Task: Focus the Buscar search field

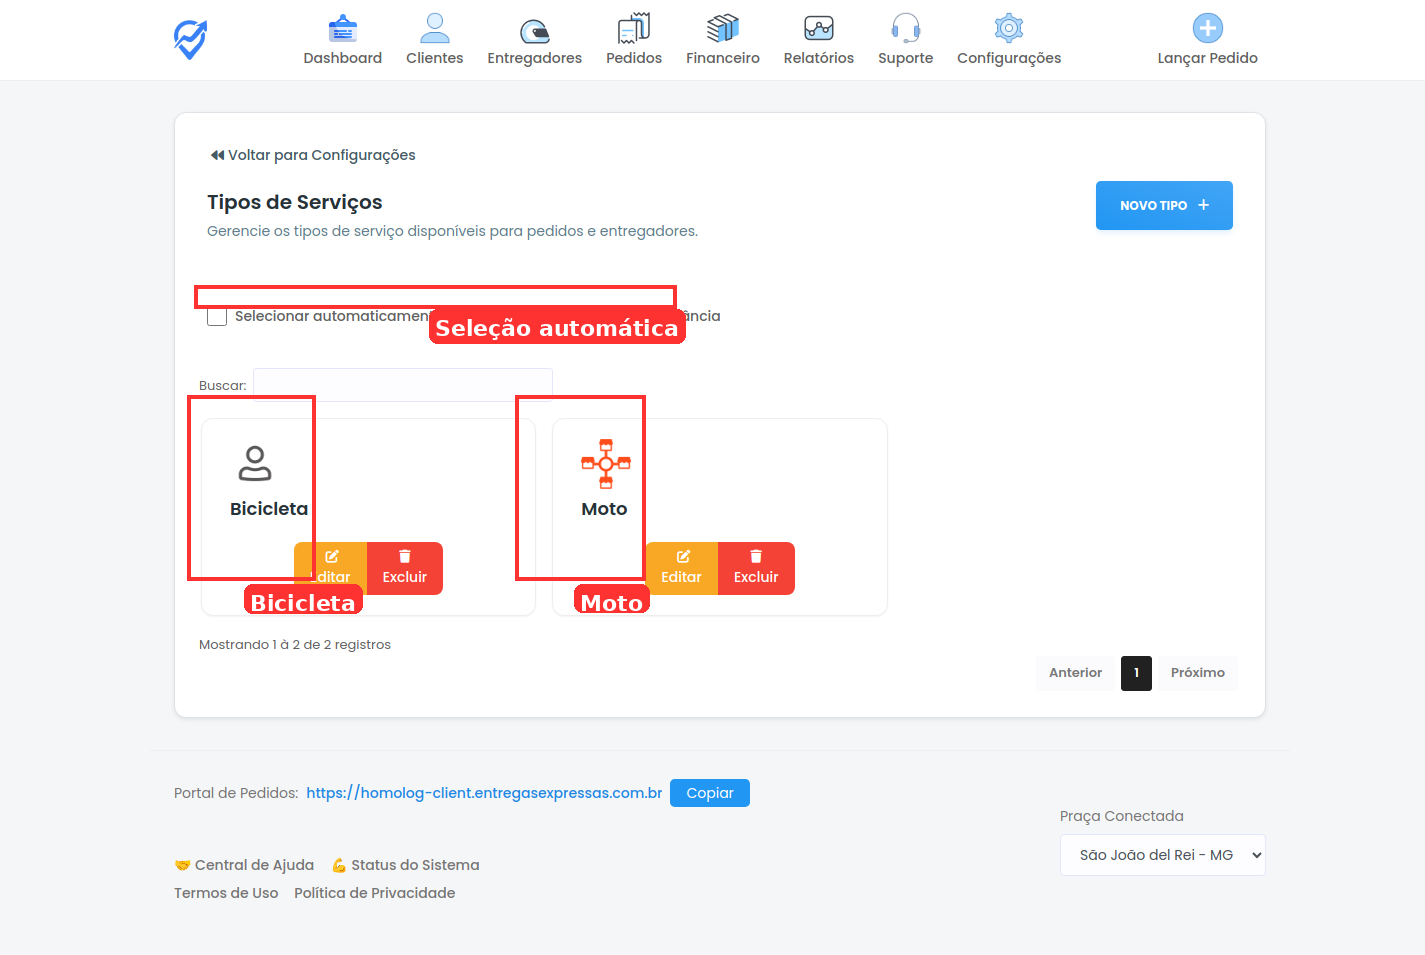Action: 402,385
